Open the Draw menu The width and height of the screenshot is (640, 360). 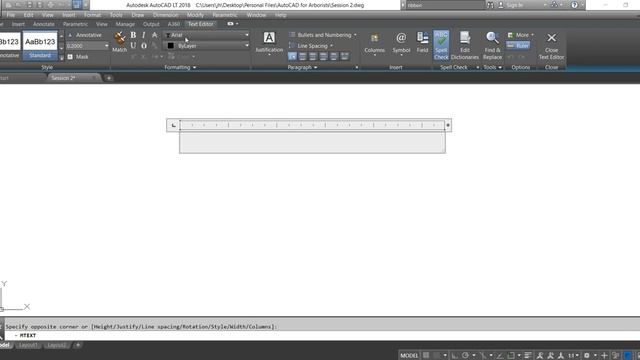(138, 15)
